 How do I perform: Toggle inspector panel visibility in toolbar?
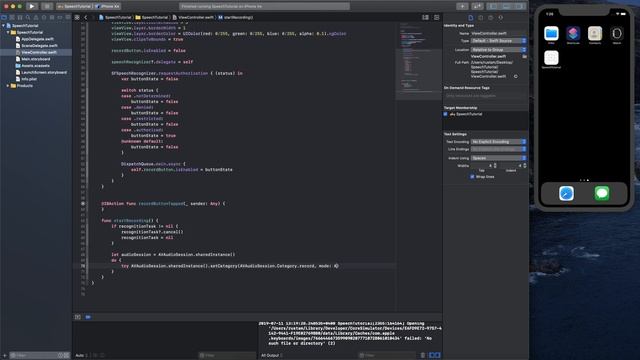519,7
